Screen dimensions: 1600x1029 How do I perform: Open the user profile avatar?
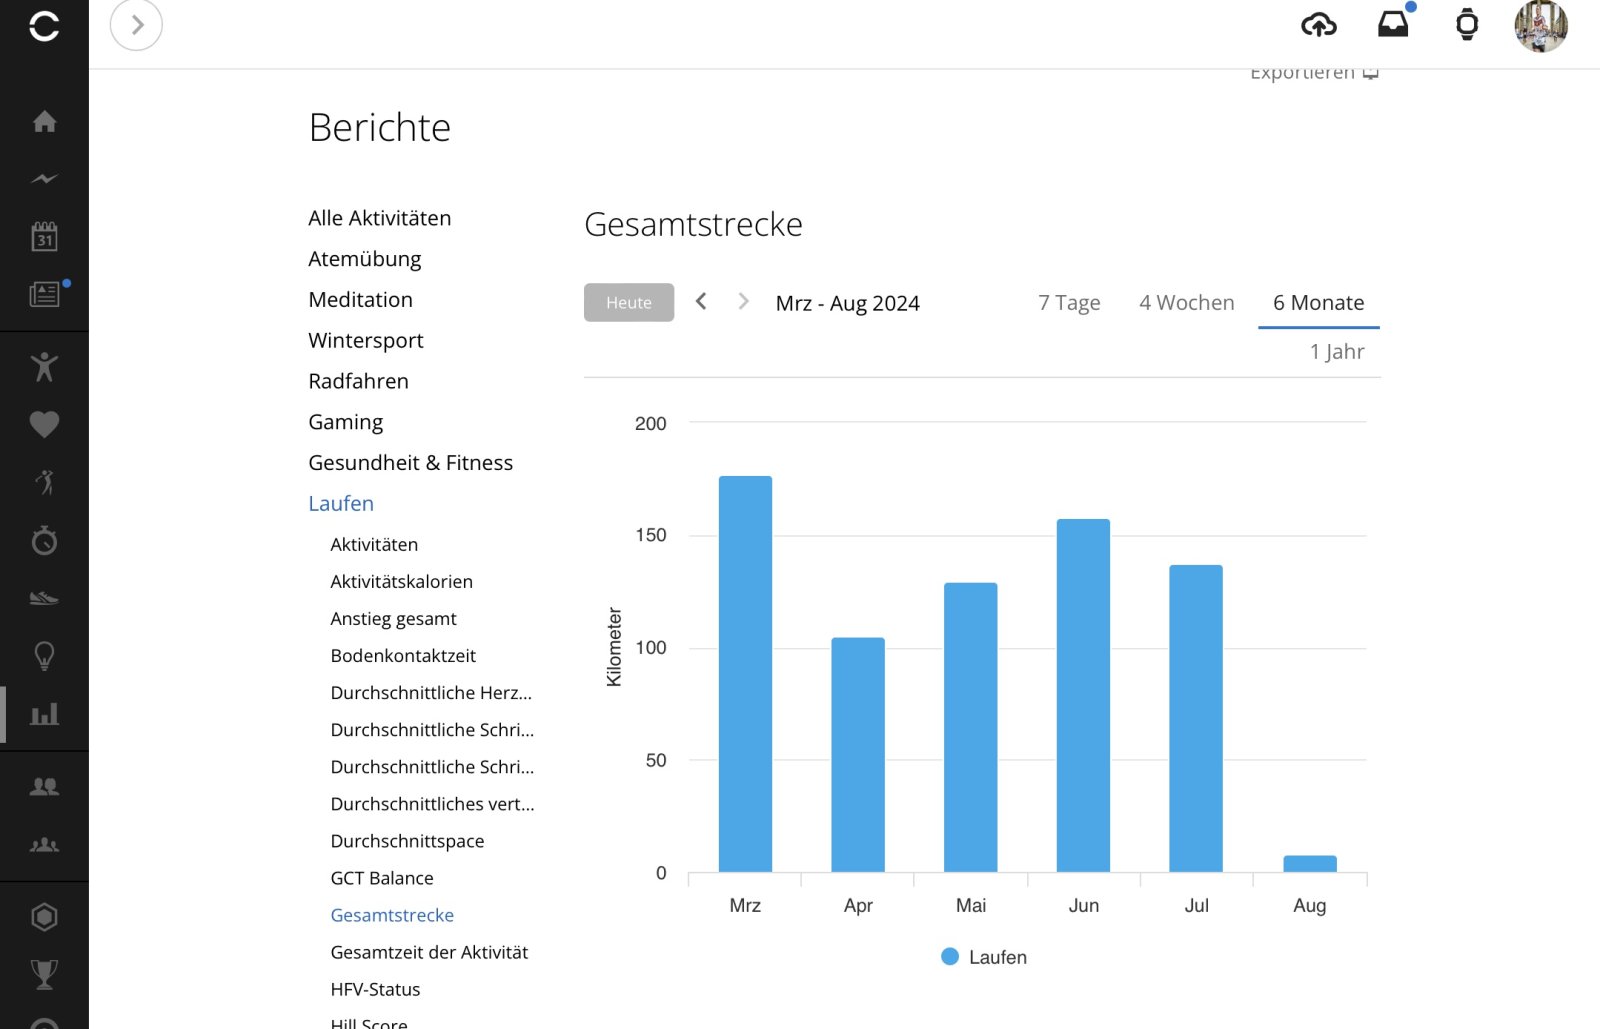tap(1540, 26)
